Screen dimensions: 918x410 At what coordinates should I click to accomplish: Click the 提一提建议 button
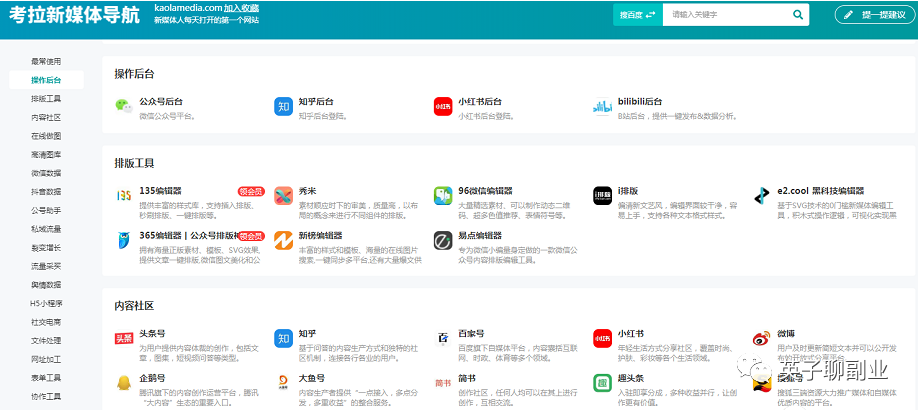[875, 15]
